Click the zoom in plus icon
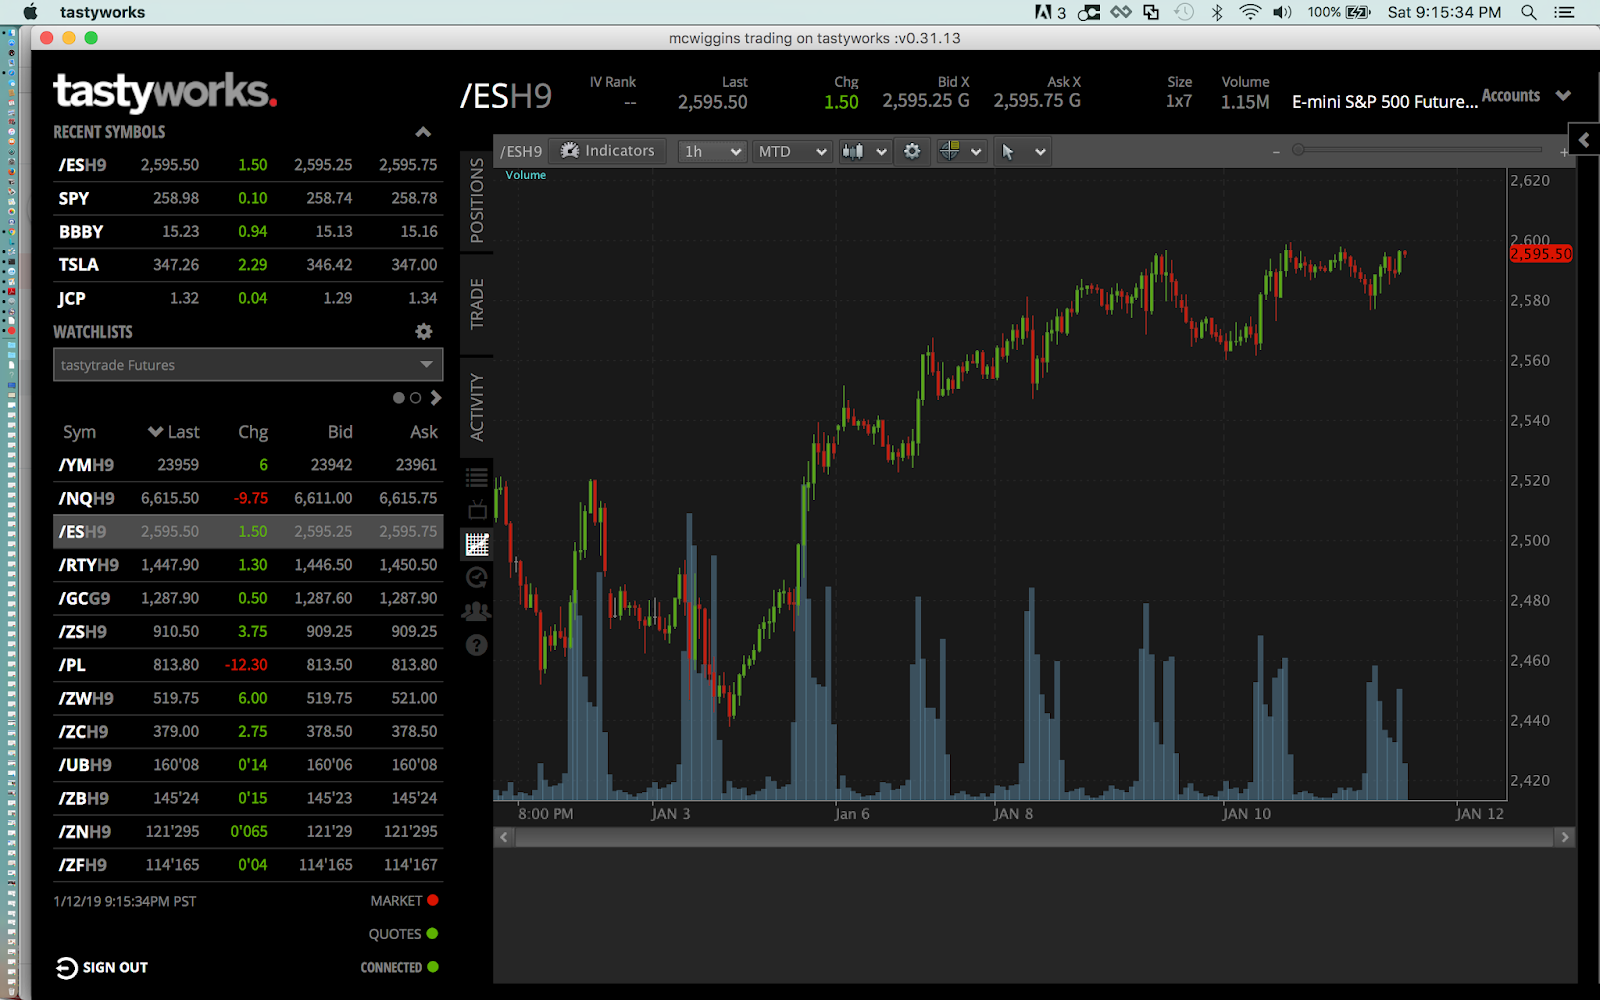The width and height of the screenshot is (1600, 1000). click(1563, 152)
